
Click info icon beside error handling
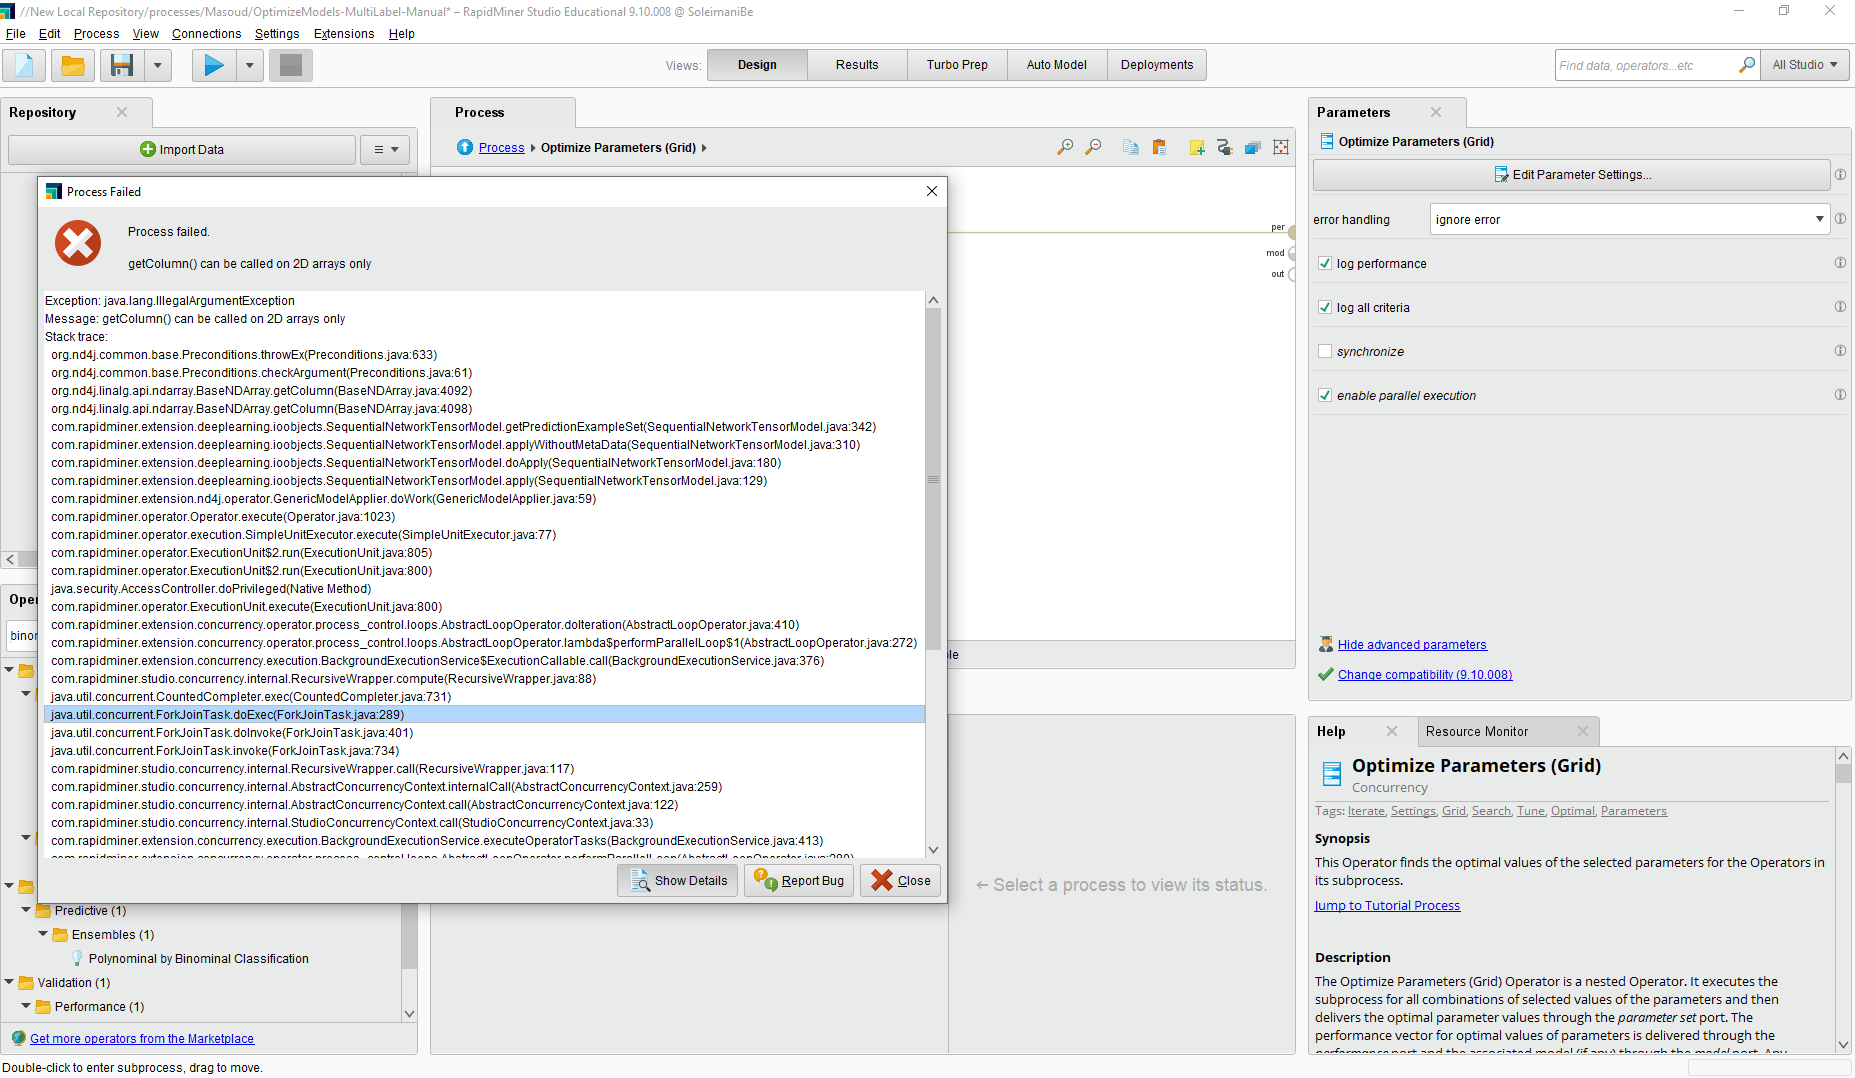[1840, 219]
